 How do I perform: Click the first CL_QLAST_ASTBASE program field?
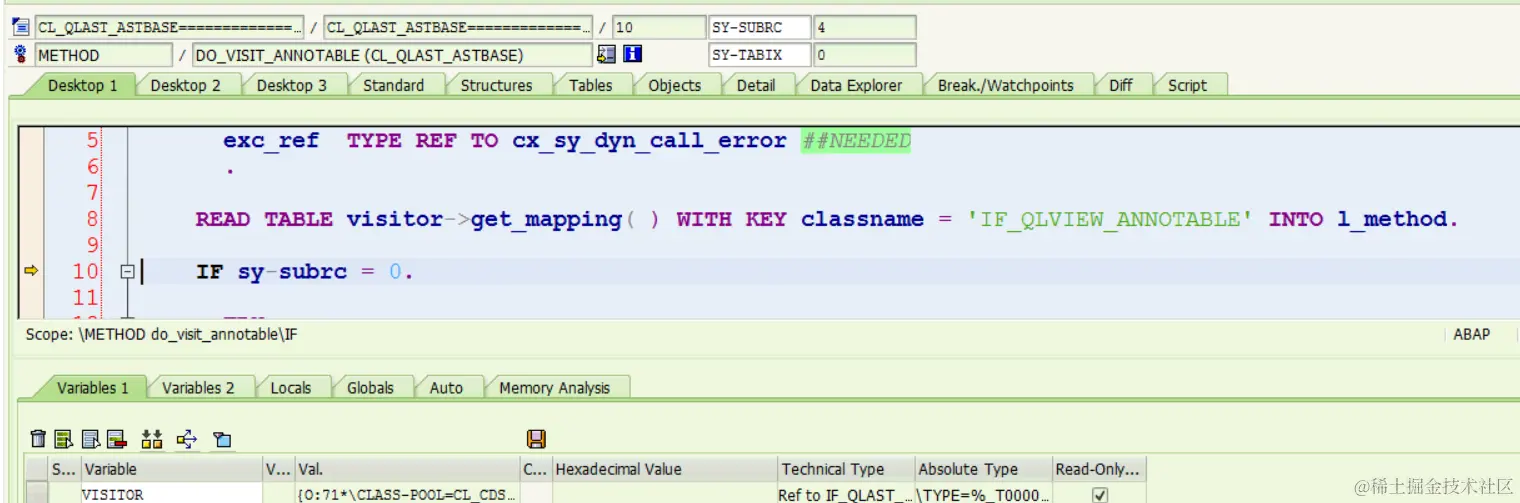coord(169,28)
